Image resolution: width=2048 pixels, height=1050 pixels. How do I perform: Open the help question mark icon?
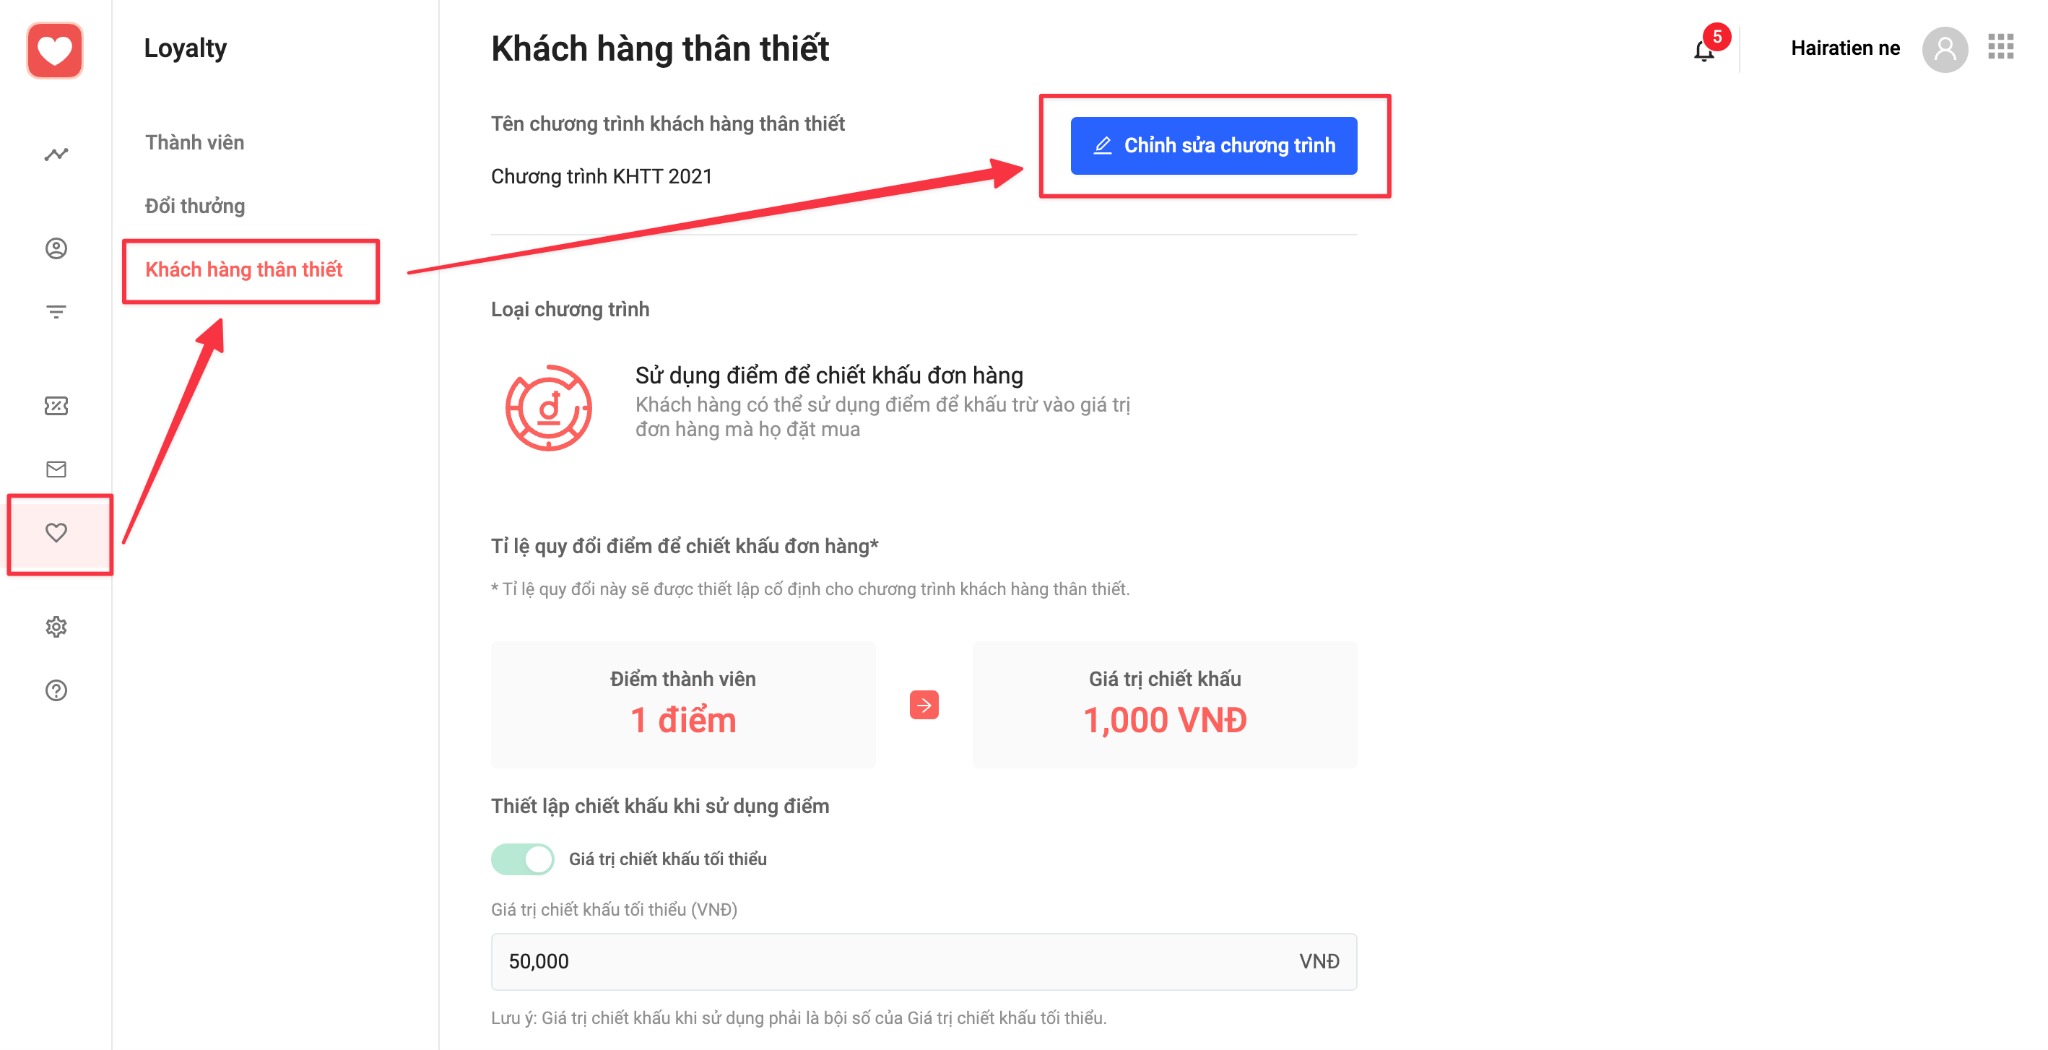[x=56, y=690]
